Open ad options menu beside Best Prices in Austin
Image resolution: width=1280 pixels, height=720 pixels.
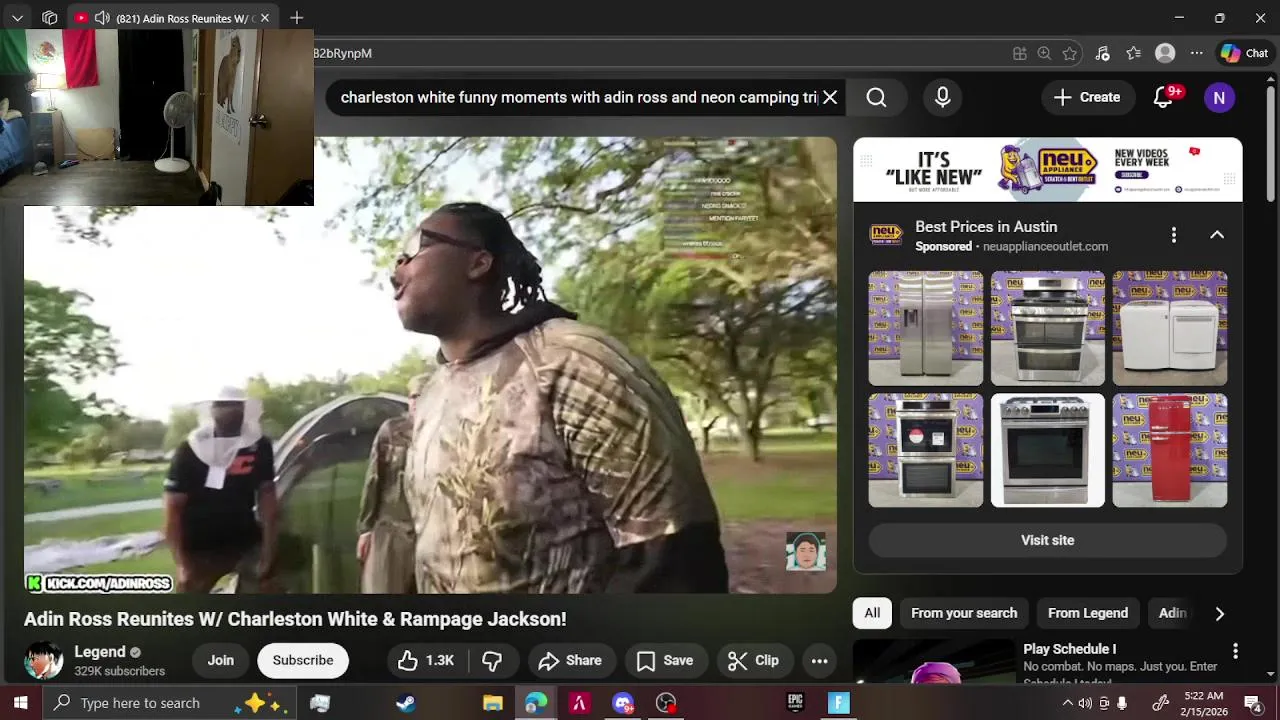[x=1173, y=235]
